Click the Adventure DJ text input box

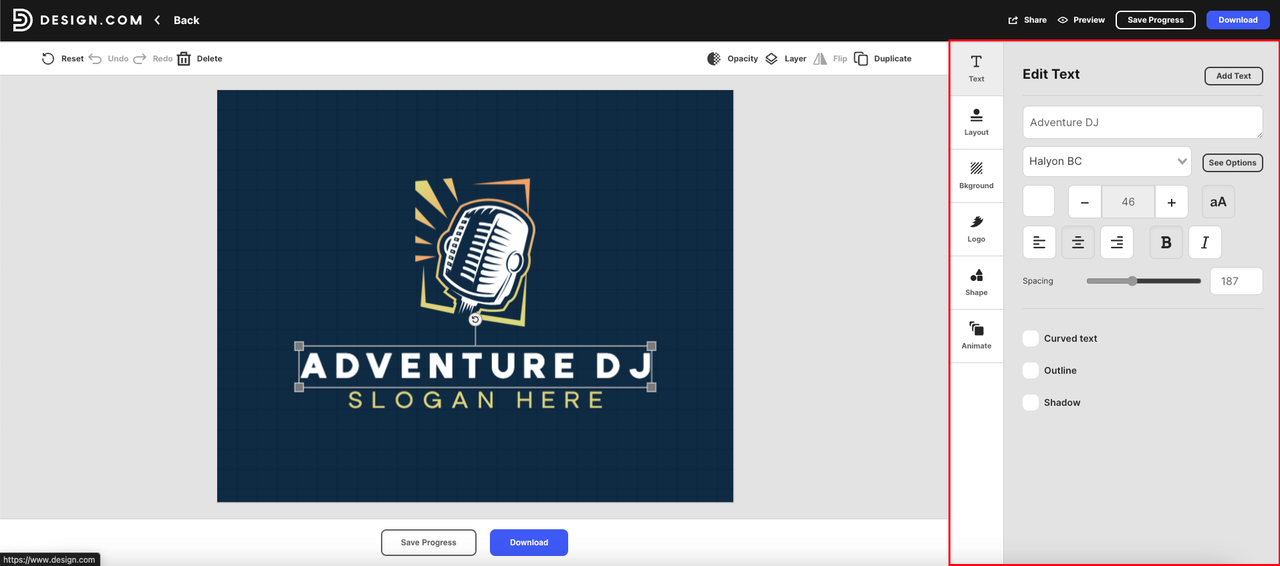[1143, 122]
